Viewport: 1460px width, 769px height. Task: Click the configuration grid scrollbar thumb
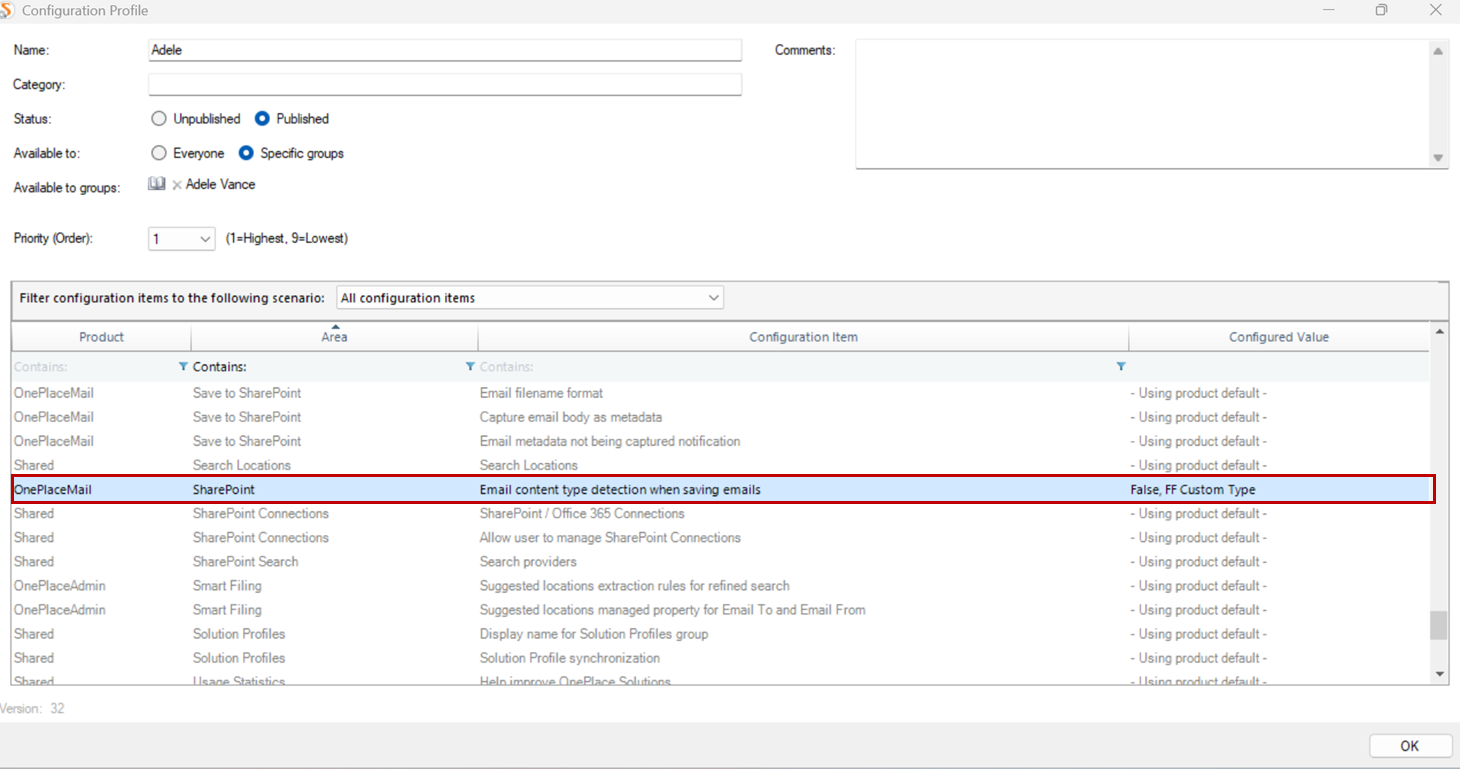[1438, 625]
